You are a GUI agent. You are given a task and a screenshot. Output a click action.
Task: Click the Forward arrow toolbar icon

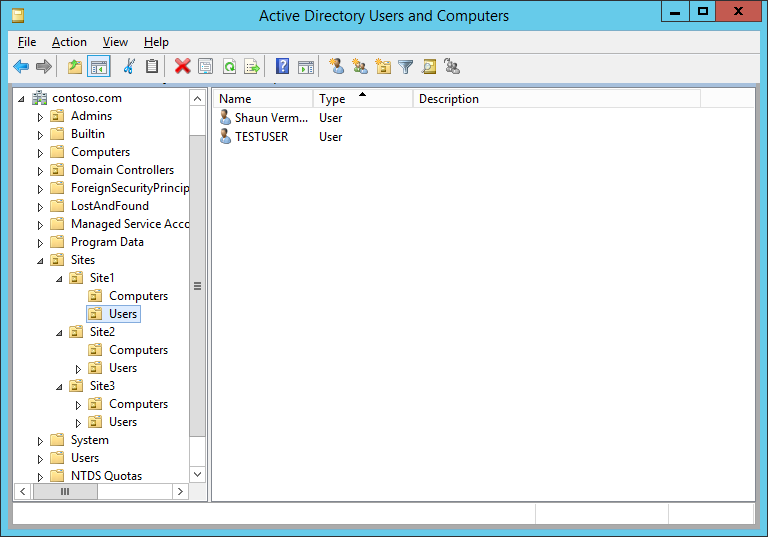click(44, 66)
